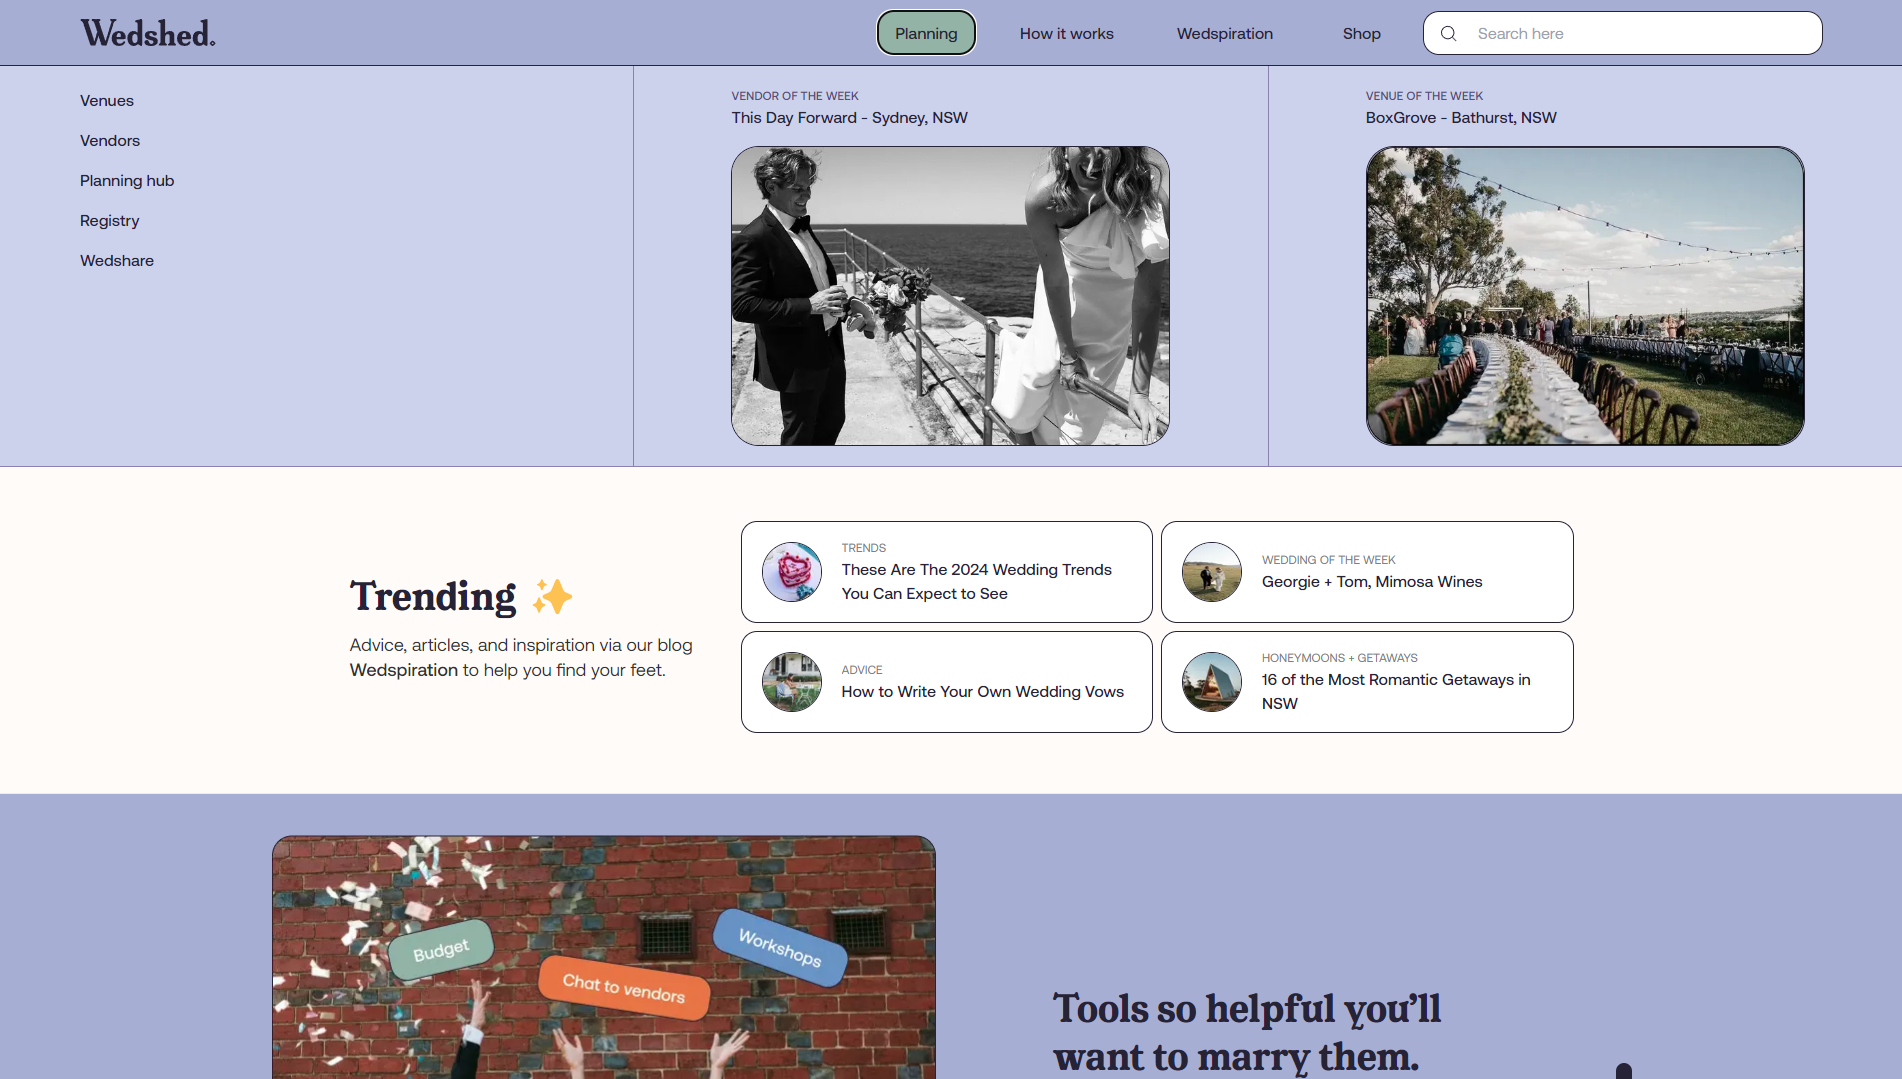The width and height of the screenshot is (1902, 1079).
Task: Click the Wedshed logo
Action: click(148, 33)
